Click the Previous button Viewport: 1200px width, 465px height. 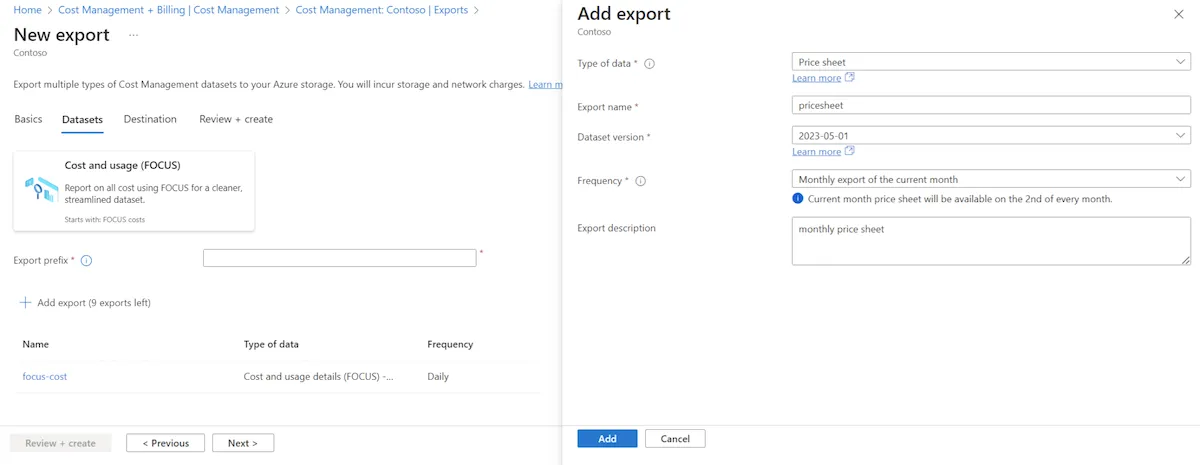coord(165,443)
